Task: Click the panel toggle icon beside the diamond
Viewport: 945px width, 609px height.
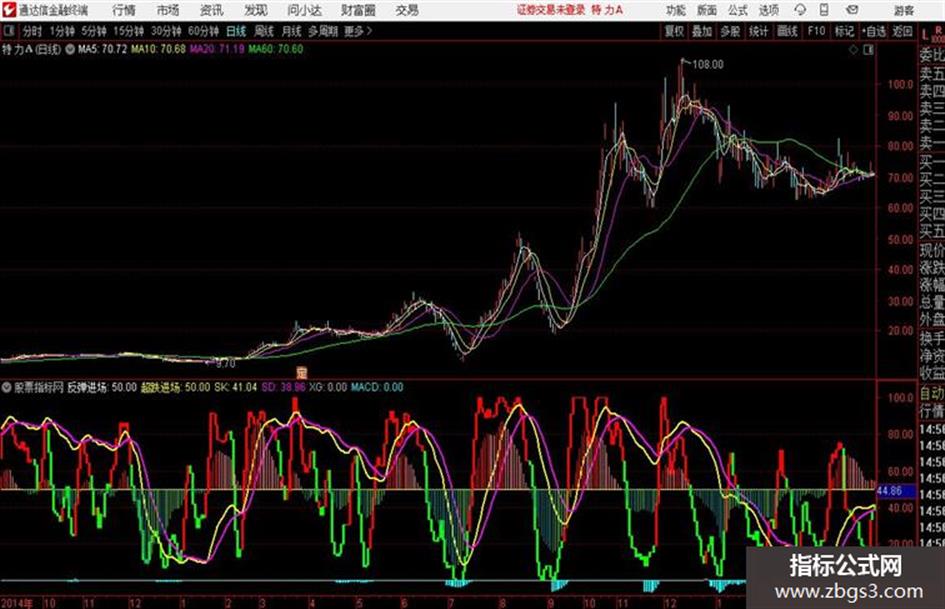Action: coord(868,50)
